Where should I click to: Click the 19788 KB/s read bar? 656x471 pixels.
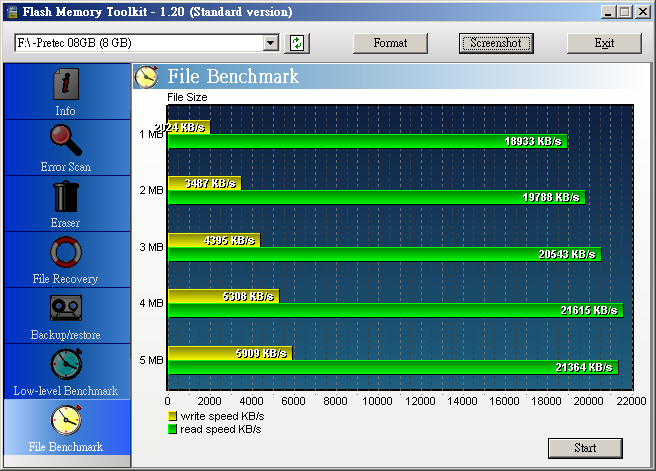click(377, 197)
